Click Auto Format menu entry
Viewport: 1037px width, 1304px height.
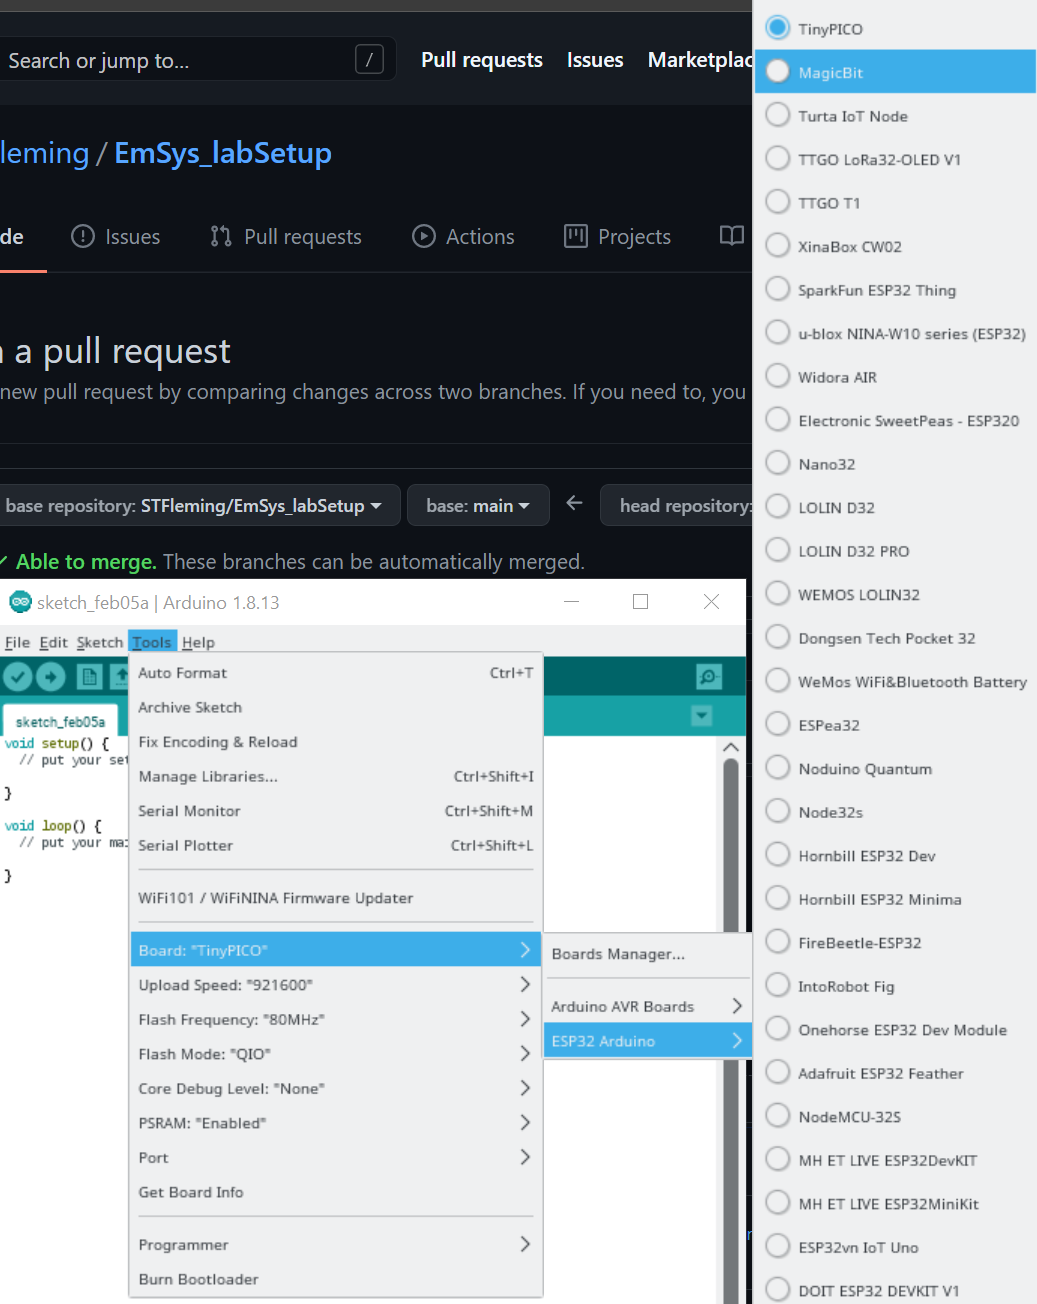[x=336, y=673]
